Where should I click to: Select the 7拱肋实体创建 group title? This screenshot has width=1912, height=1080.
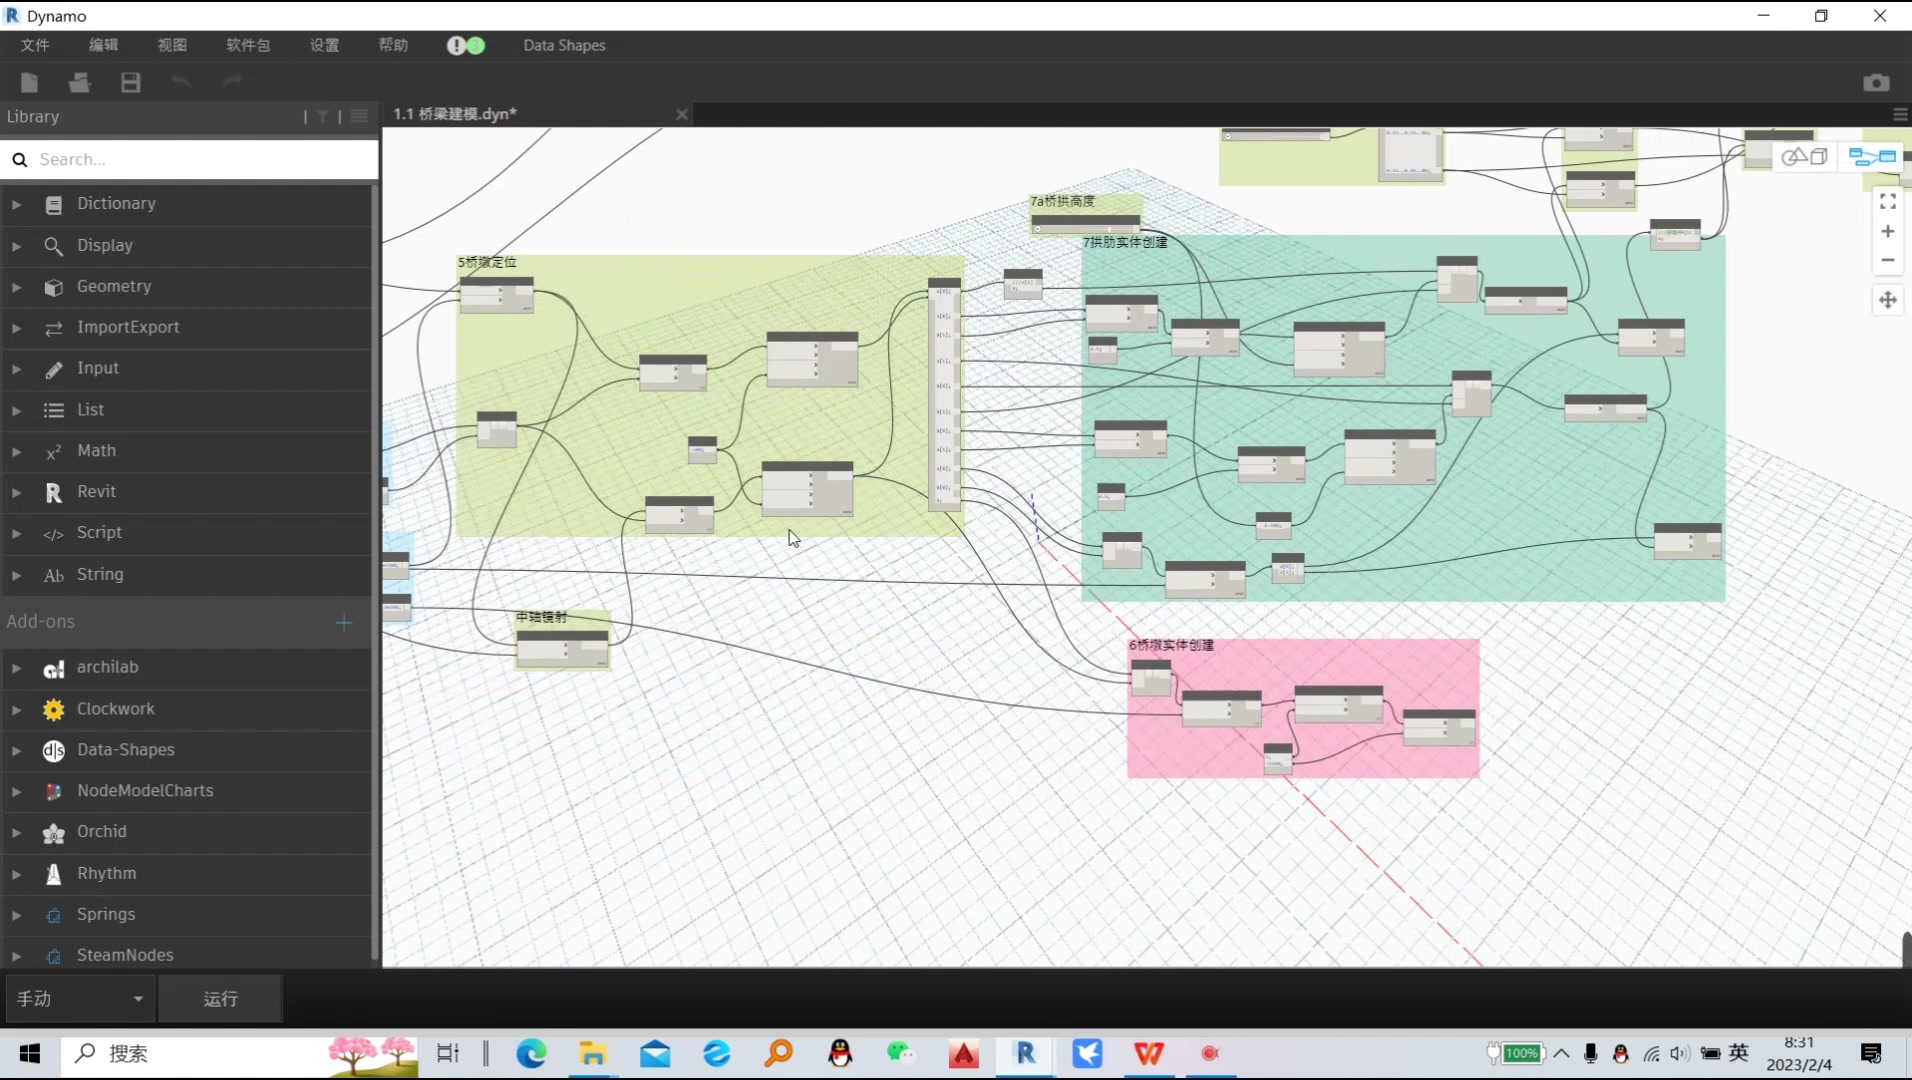pyautogui.click(x=1125, y=242)
